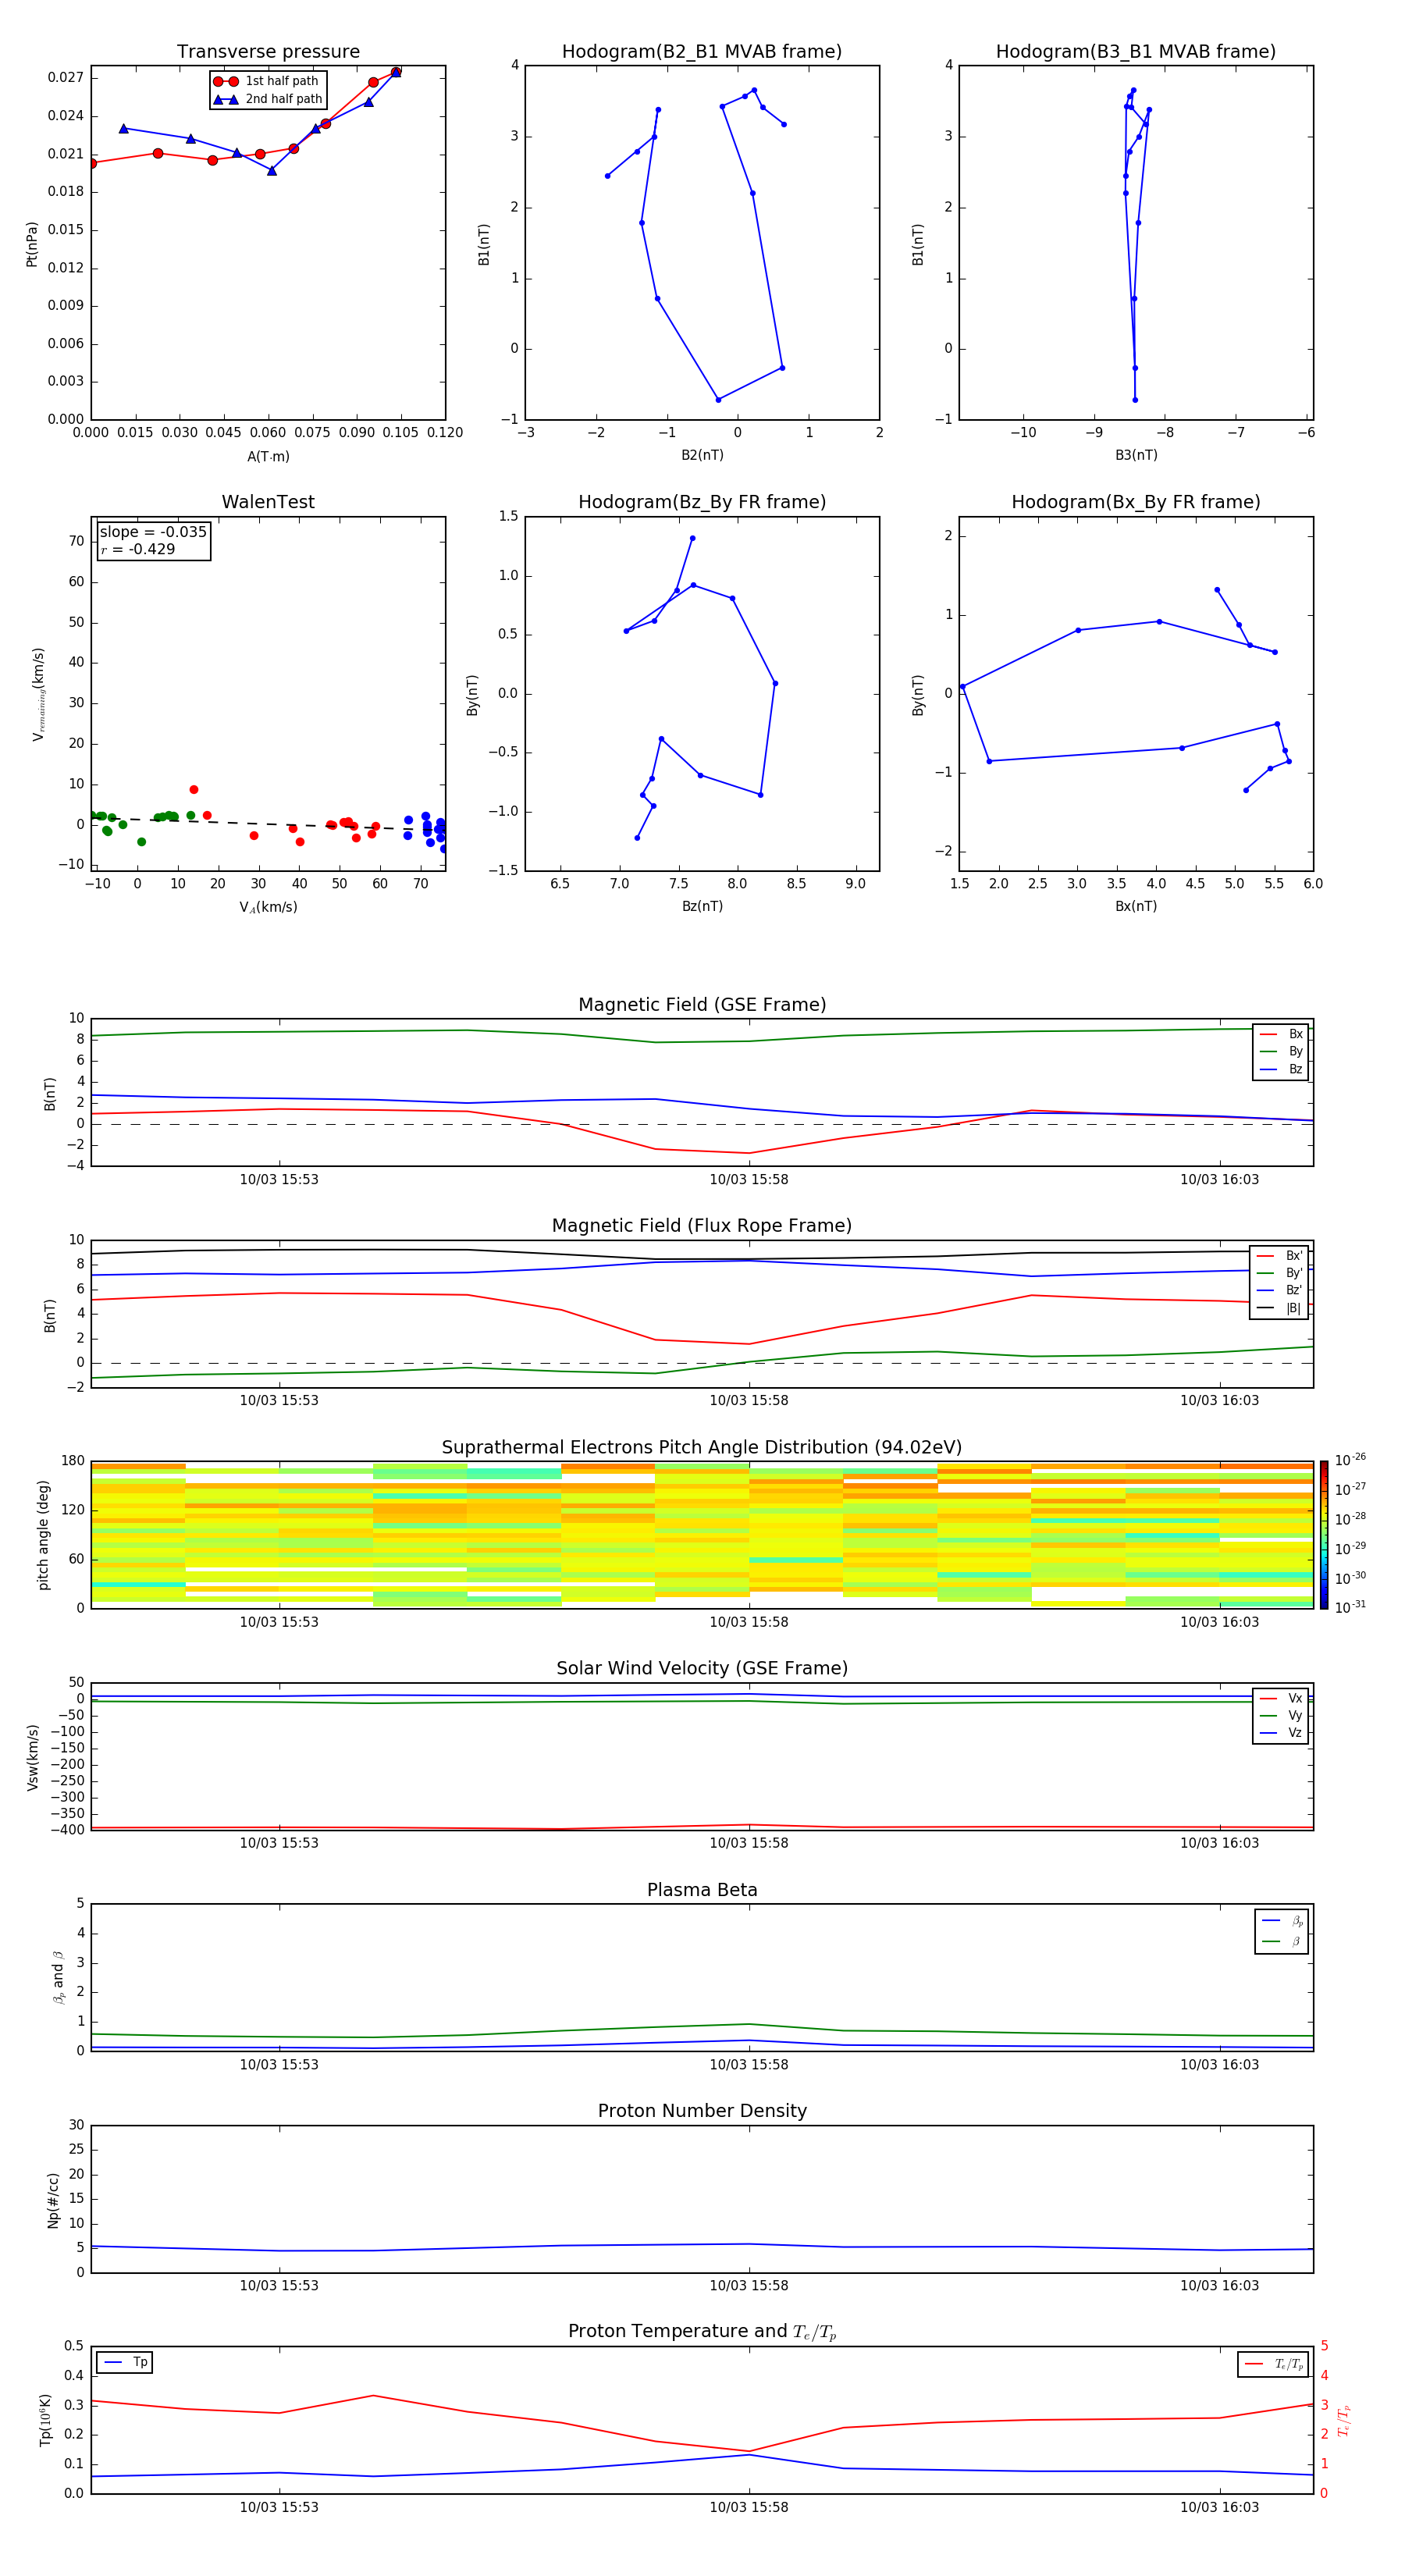The height and width of the screenshot is (2576, 1405).
Task: Click the 'Plasma Beta' title
Action: pos(702,1891)
